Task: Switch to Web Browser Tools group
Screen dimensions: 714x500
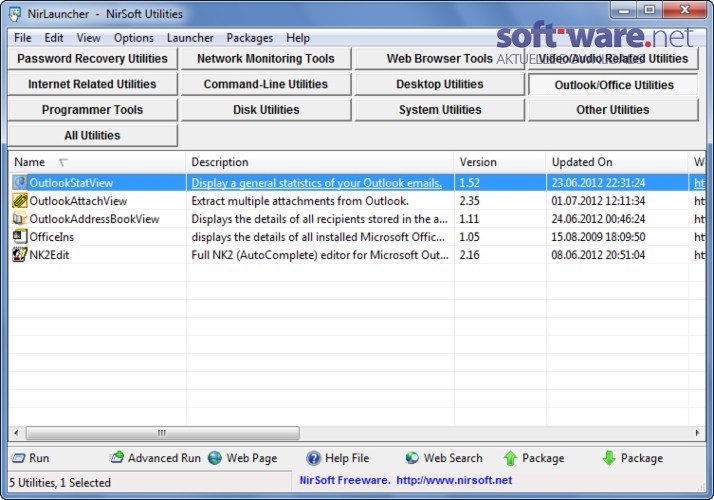Action: click(439, 59)
